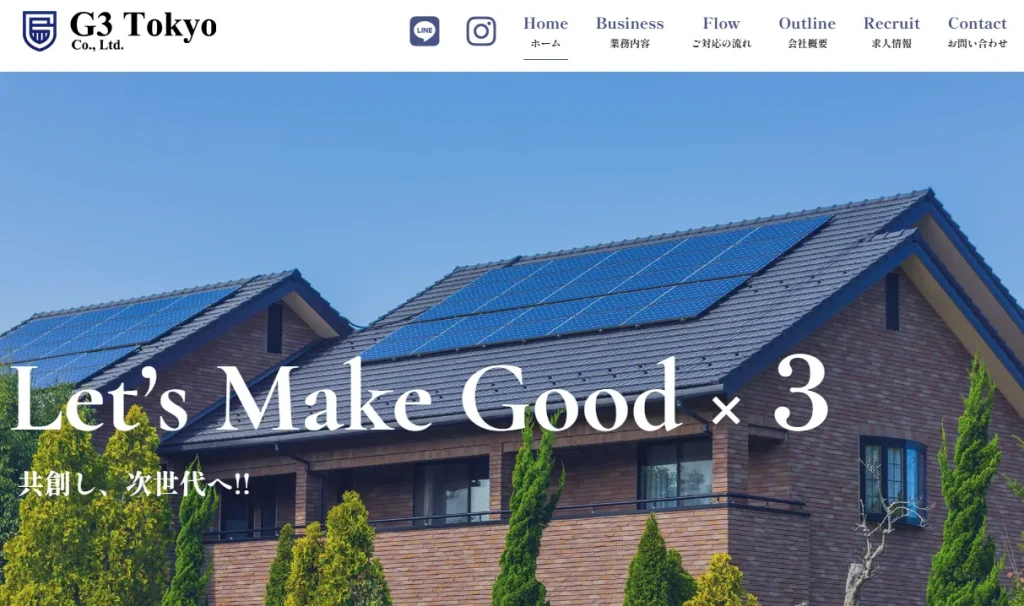Click the Co., Ltd. text under the logo
1024x606 pixels.
click(97, 46)
